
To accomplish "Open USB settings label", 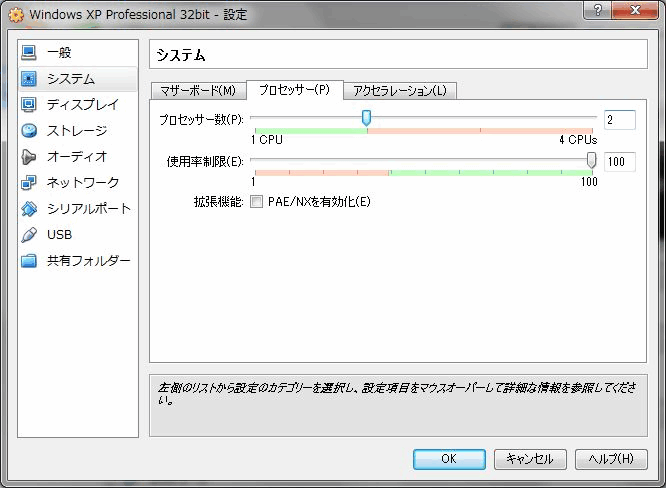I will (x=59, y=234).
